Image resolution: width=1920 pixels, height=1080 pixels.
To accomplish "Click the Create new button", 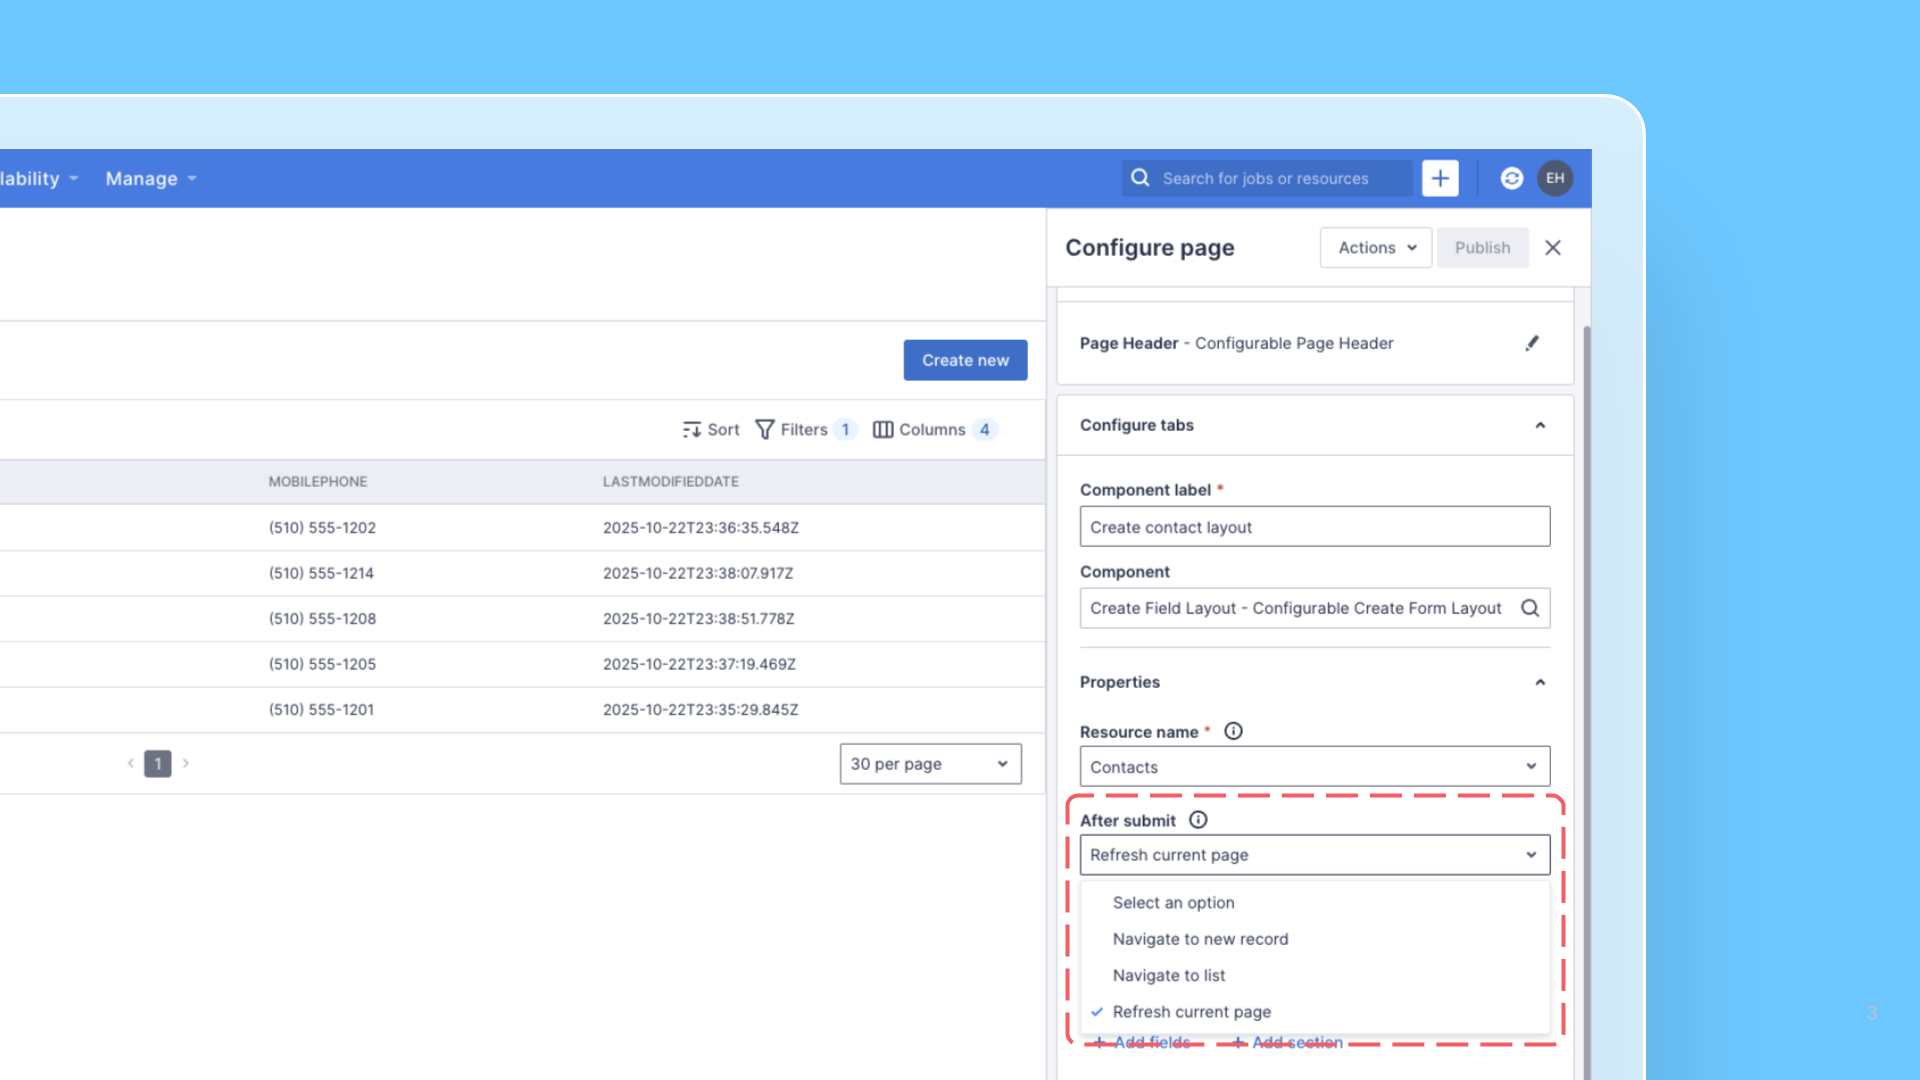I will coord(965,360).
